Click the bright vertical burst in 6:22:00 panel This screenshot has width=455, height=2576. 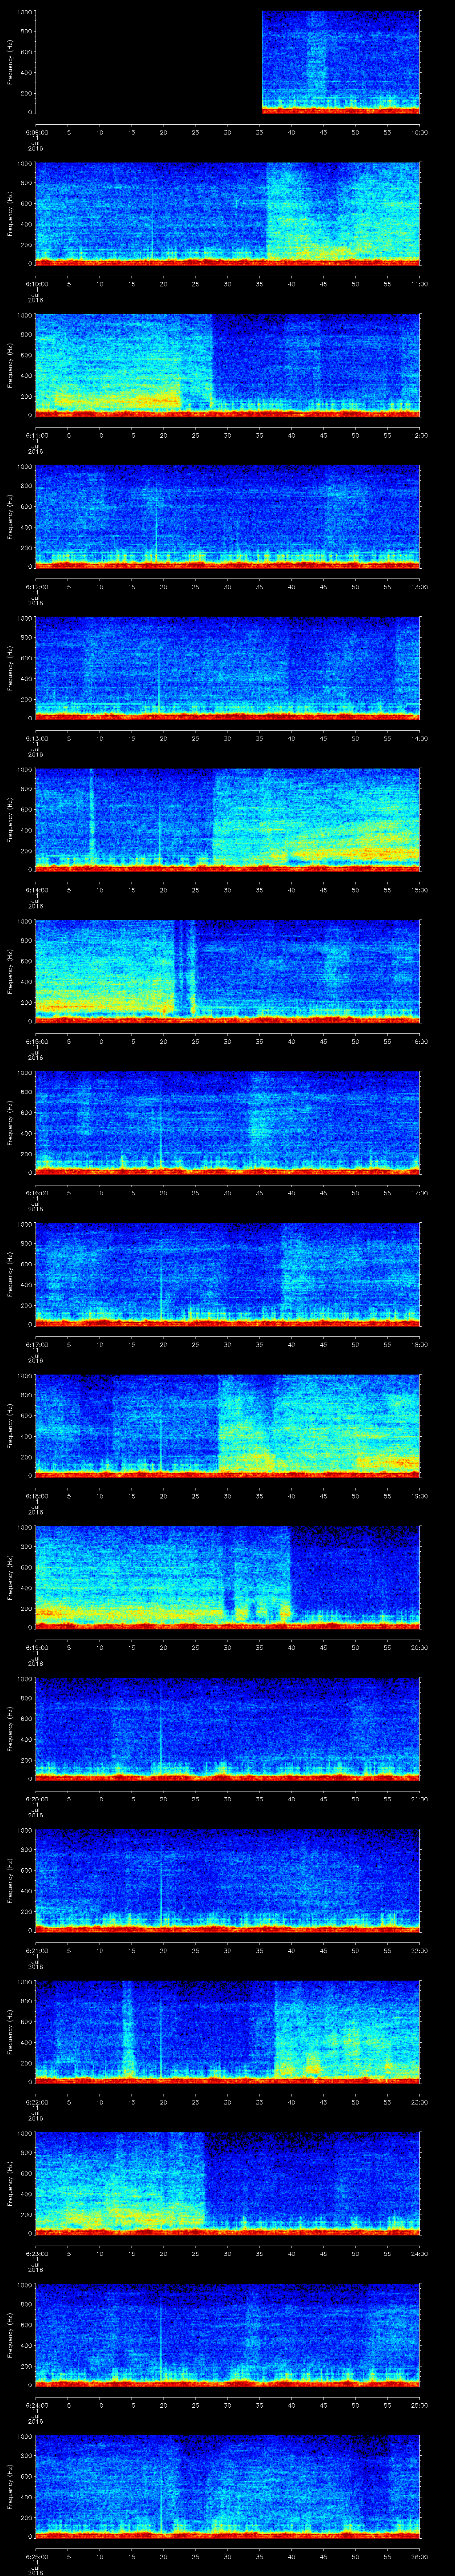[x=128, y=2030]
